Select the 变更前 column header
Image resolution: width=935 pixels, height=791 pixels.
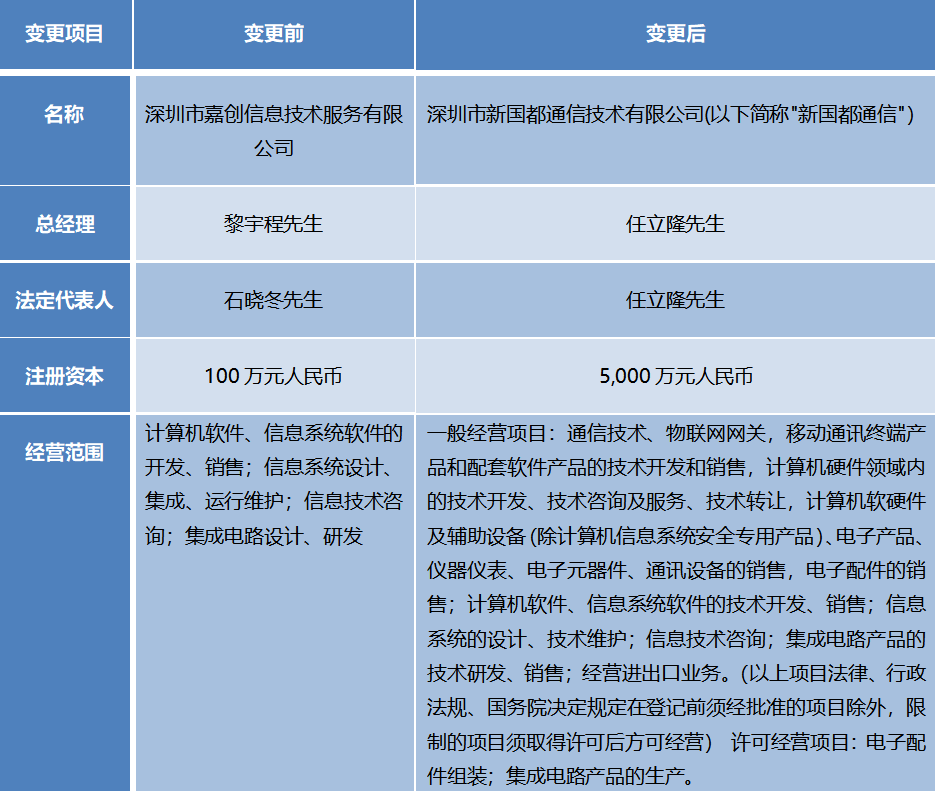pos(274,34)
